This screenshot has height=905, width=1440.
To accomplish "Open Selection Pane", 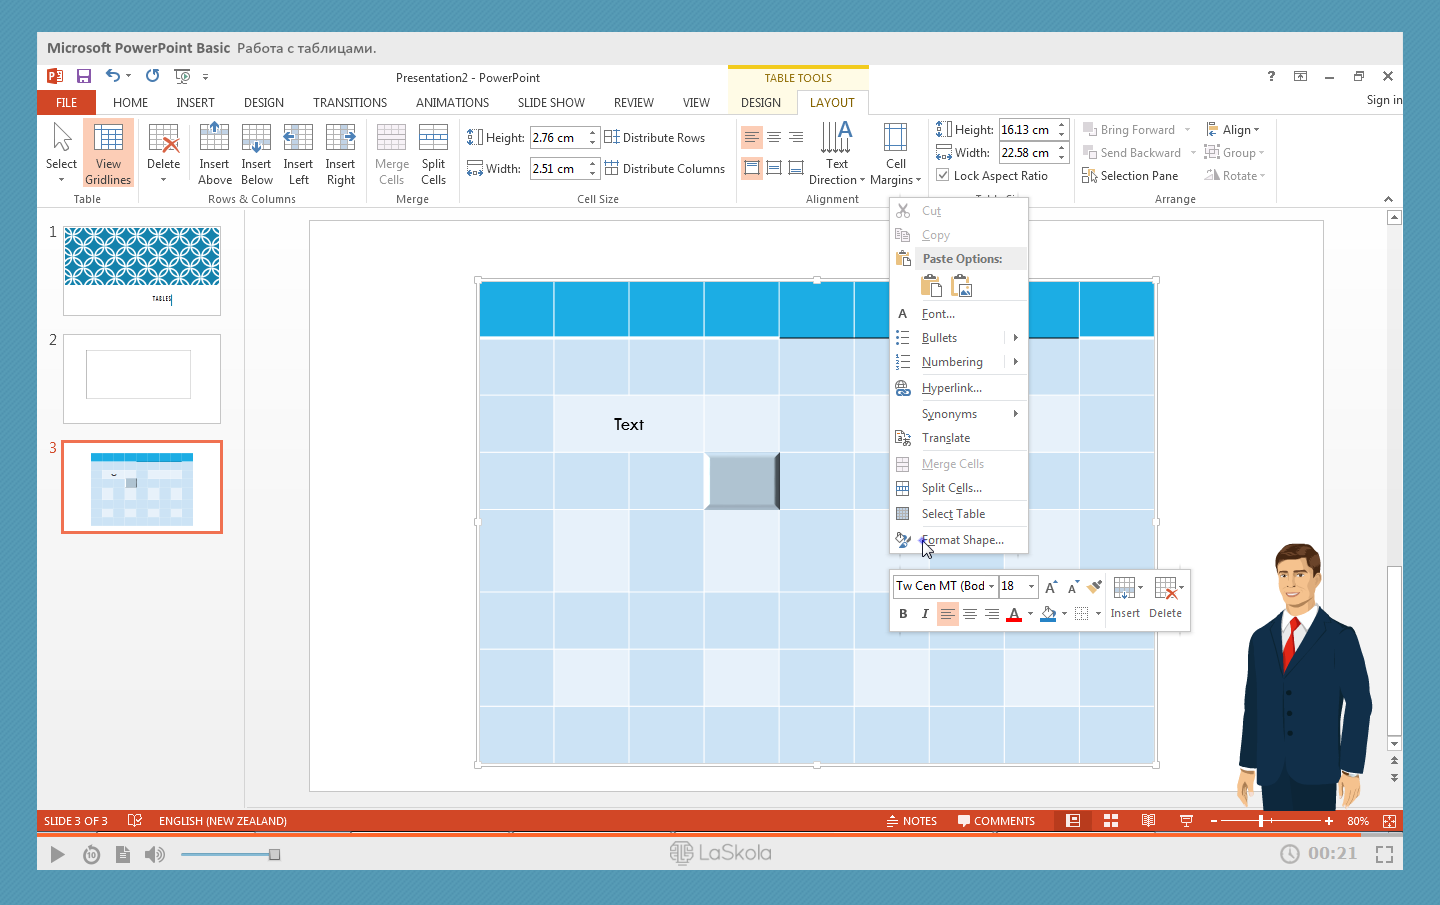I will 1130,176.
